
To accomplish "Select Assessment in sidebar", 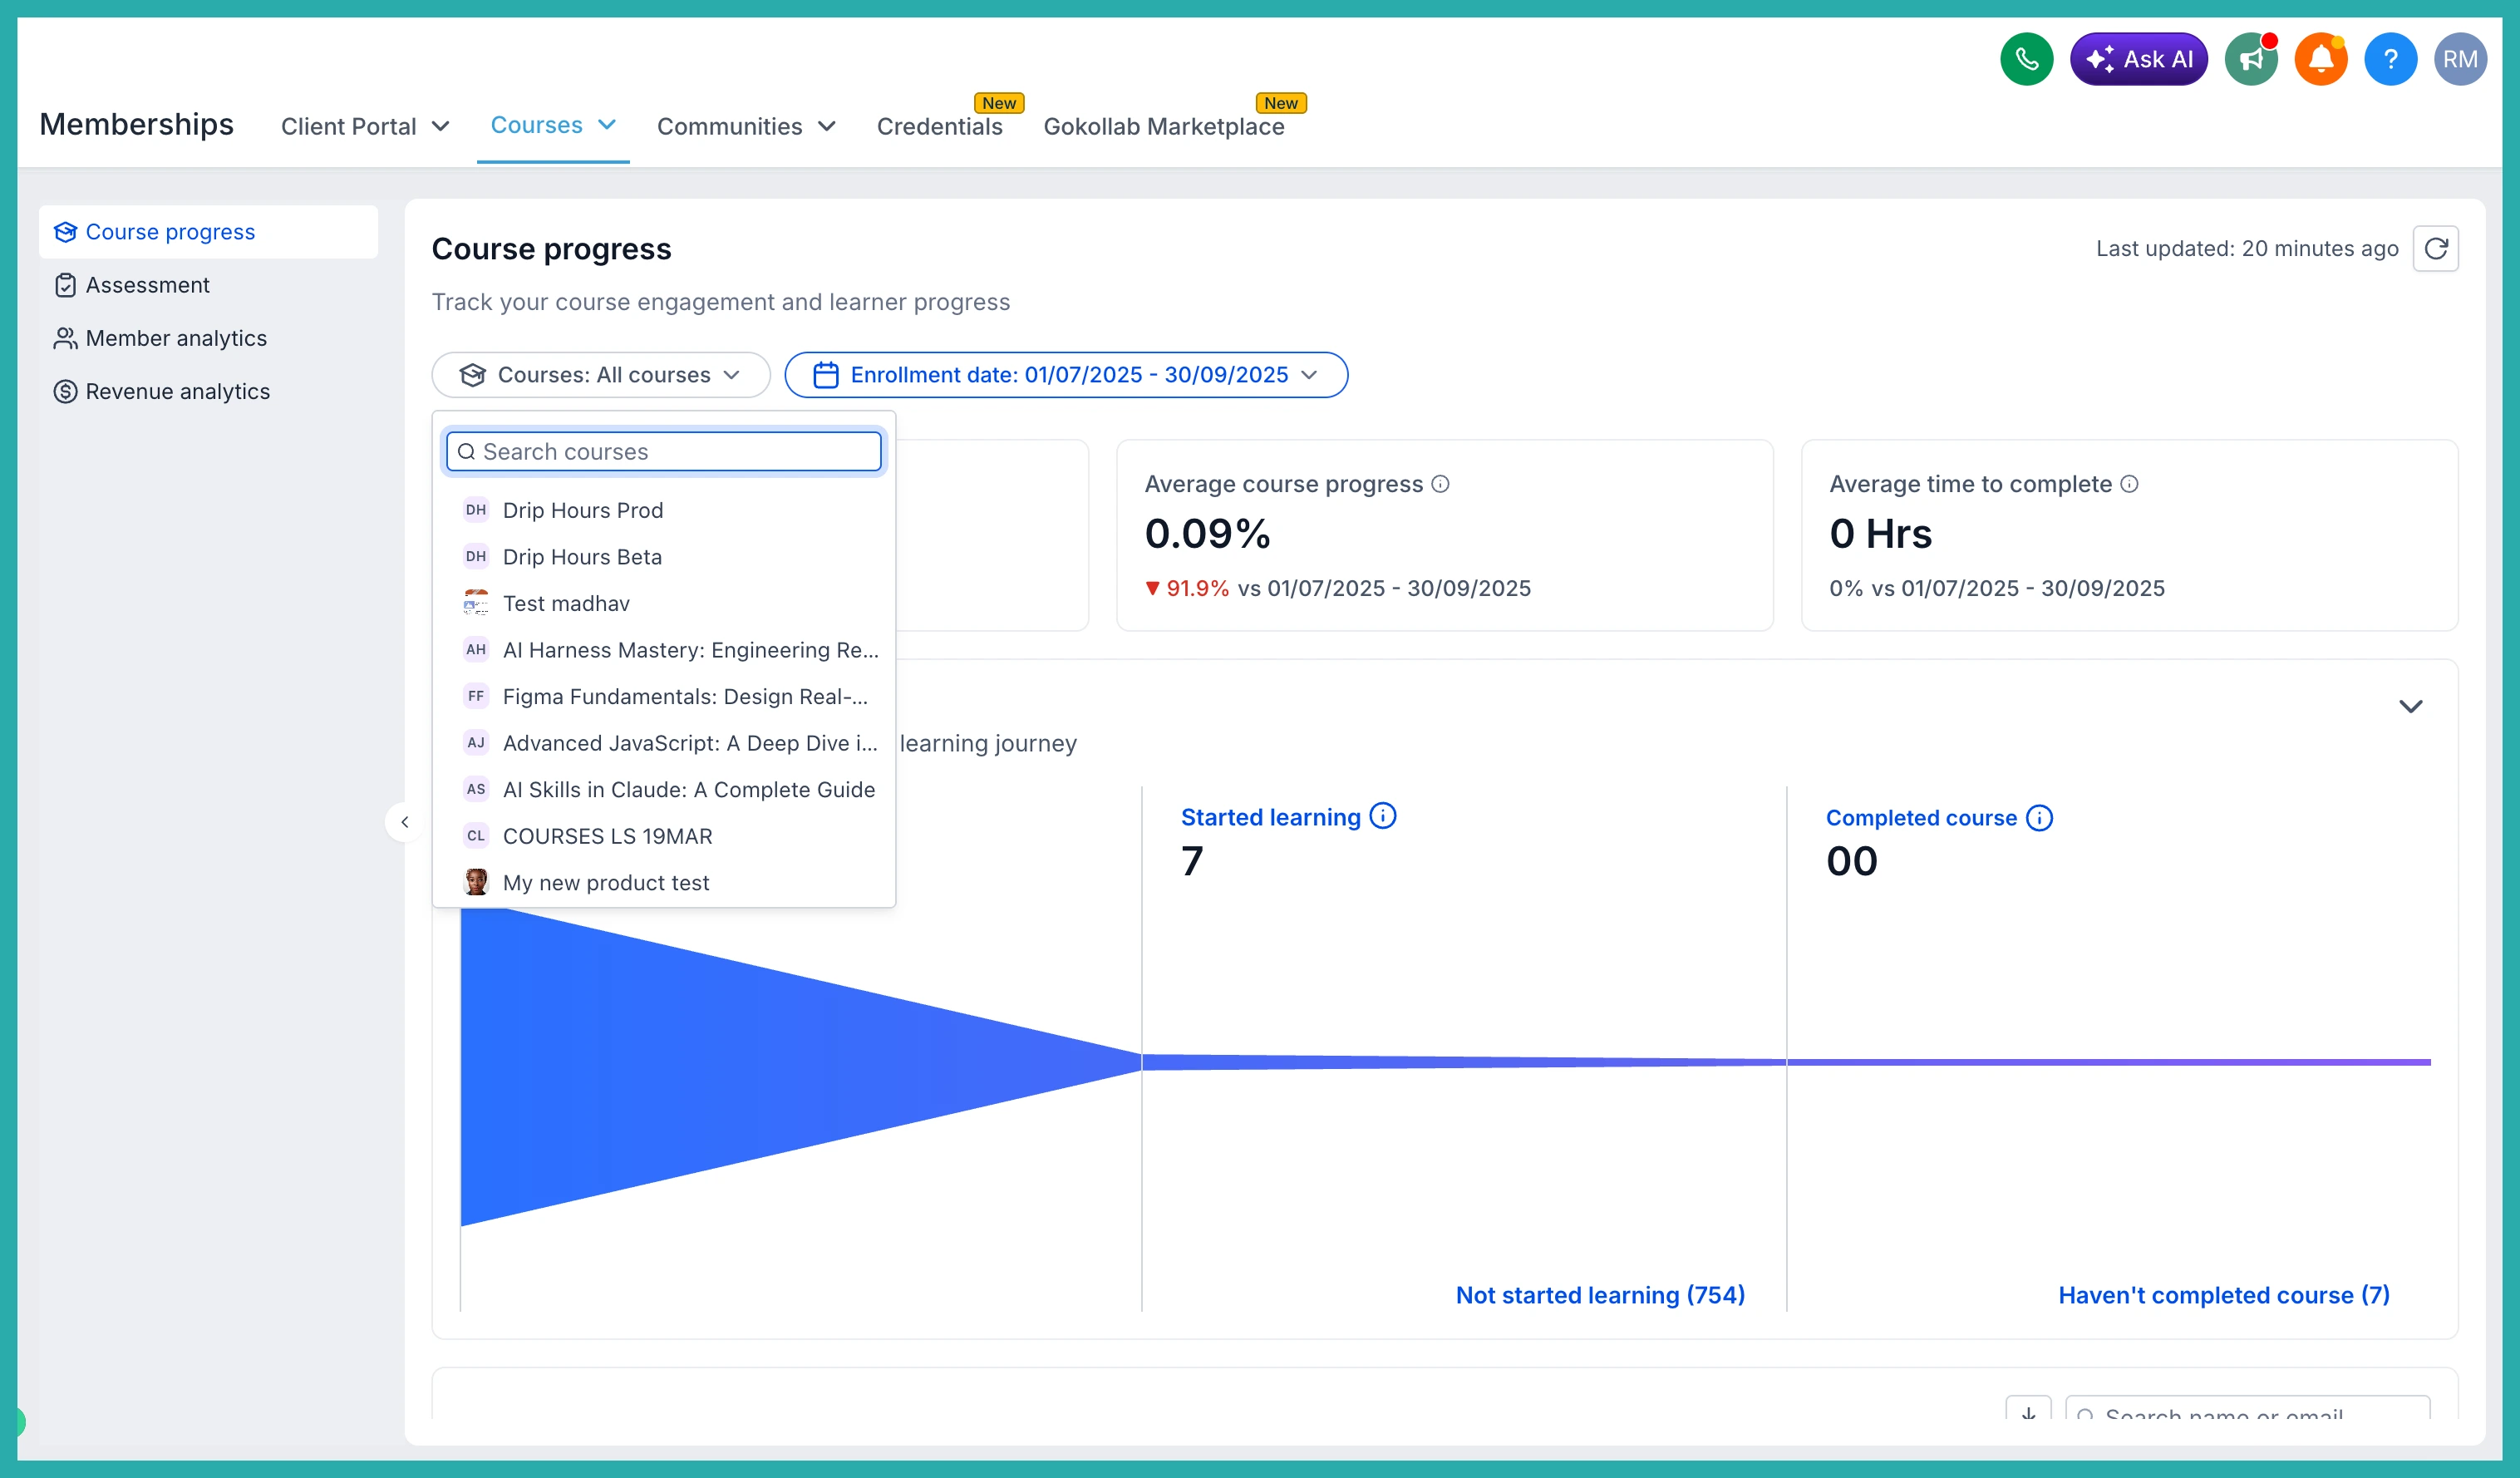I will [208, 285].
